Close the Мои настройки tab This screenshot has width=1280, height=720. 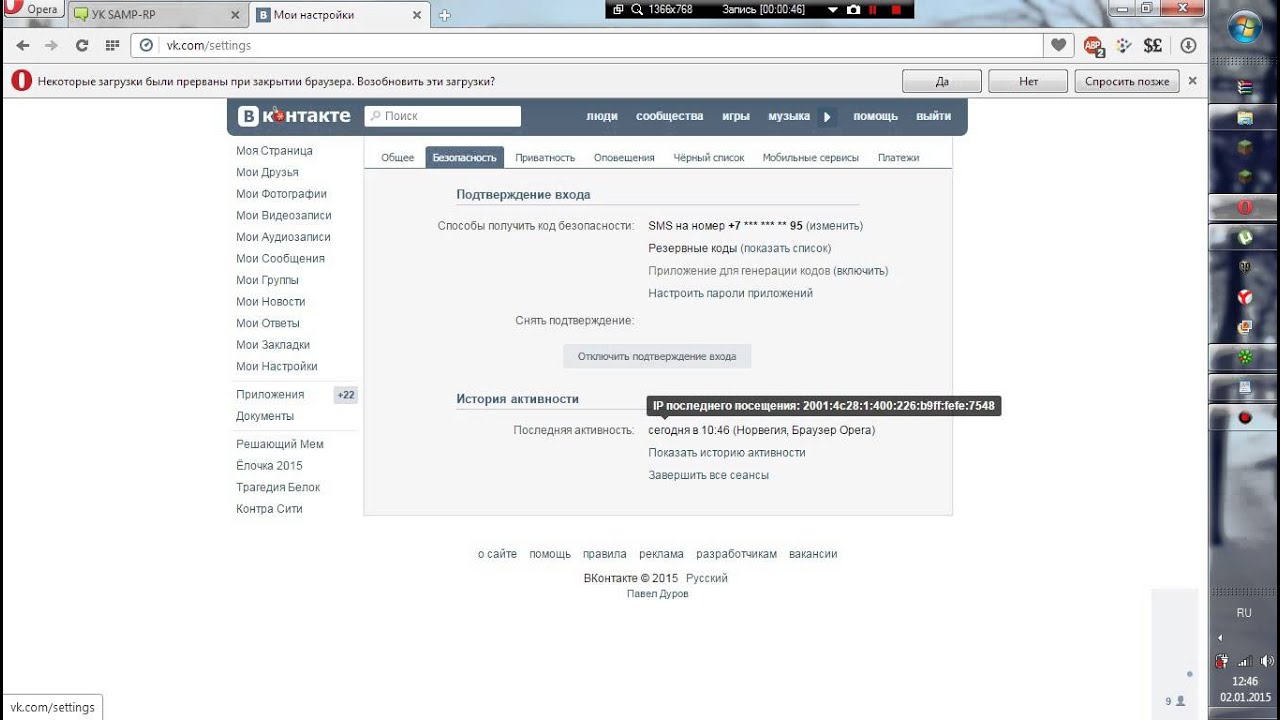419,15
